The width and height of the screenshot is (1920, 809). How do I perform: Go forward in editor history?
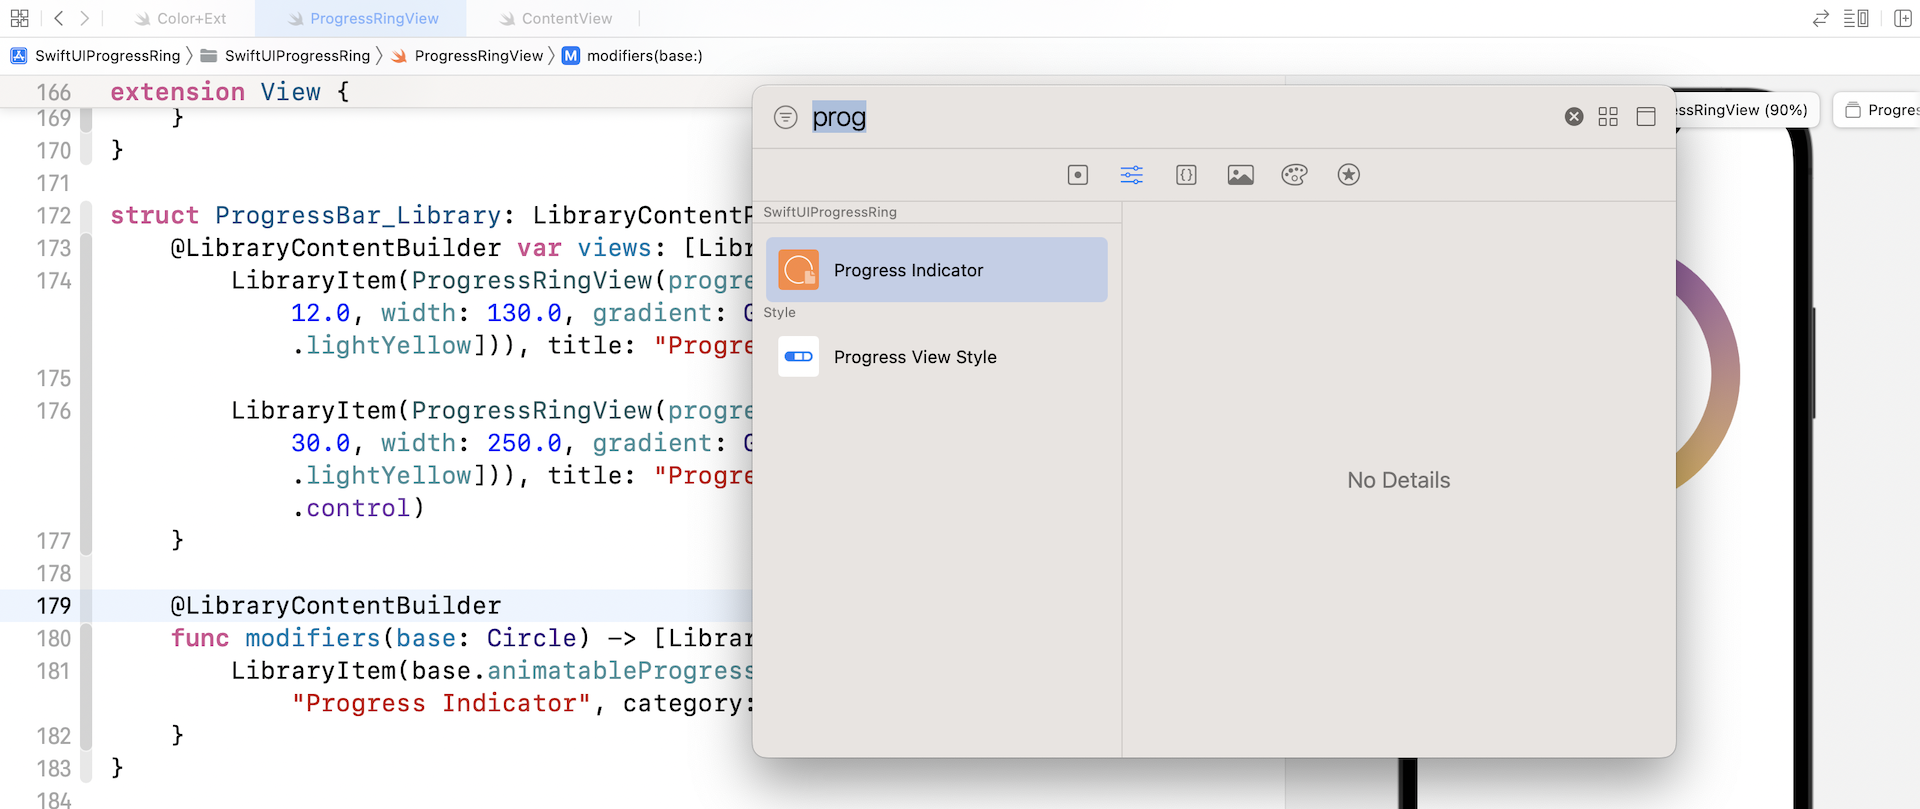pos(85,18)
